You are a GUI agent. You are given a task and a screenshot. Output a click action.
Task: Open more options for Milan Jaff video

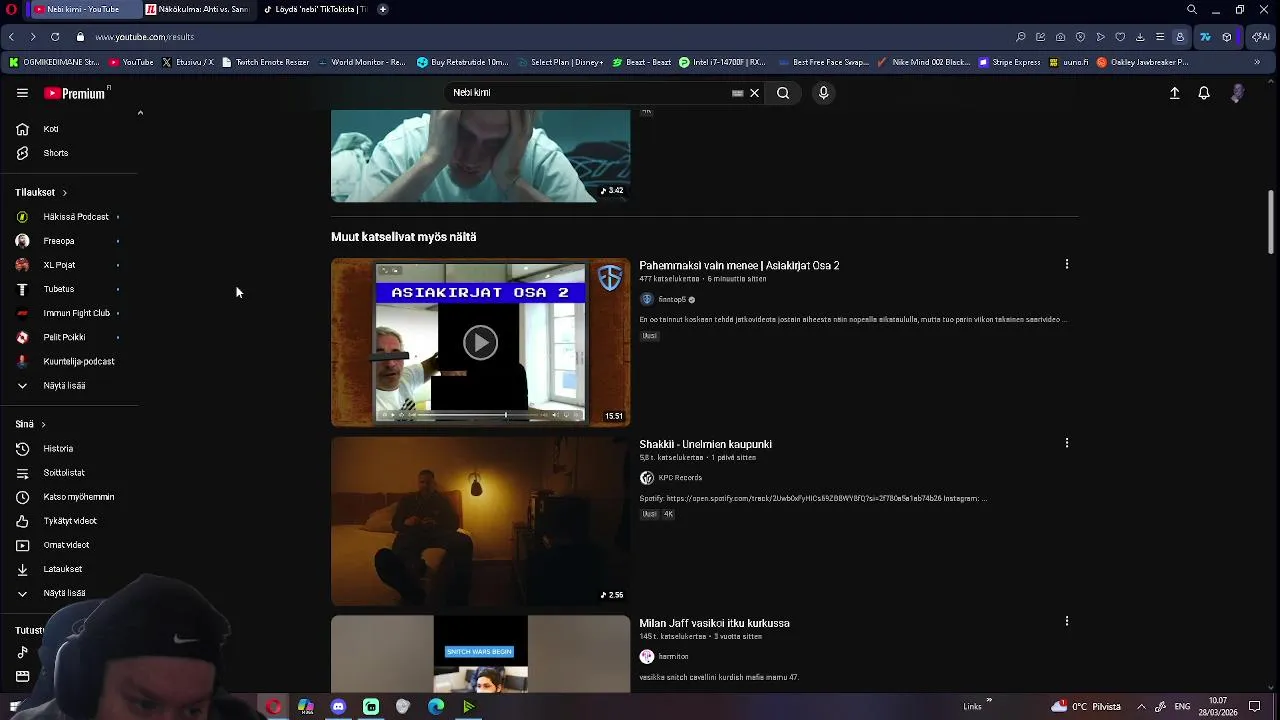1067,621
